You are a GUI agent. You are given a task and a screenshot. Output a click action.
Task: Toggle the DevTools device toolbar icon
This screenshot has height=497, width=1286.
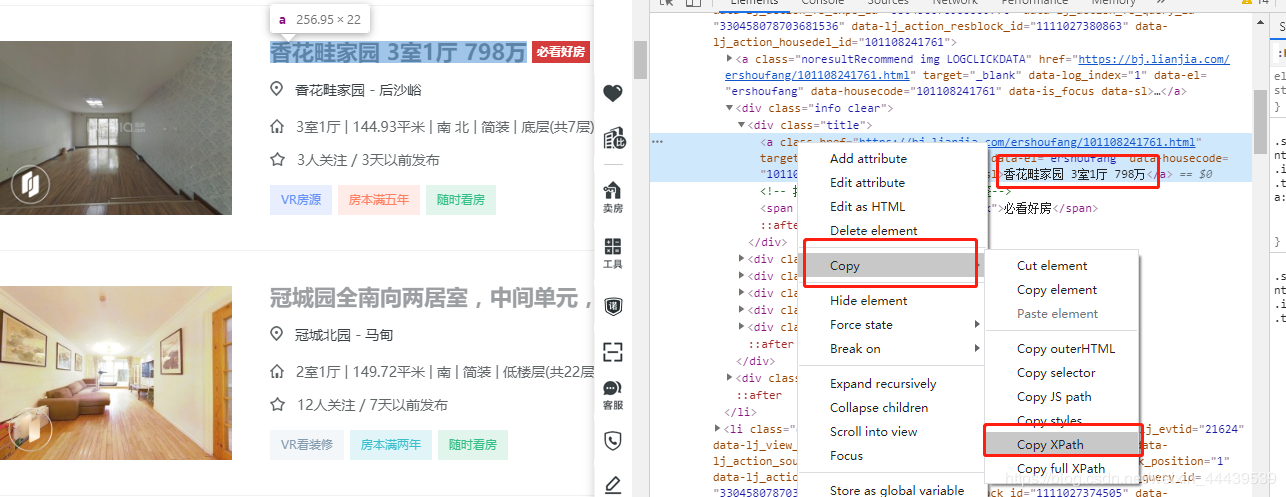[691, 3]
